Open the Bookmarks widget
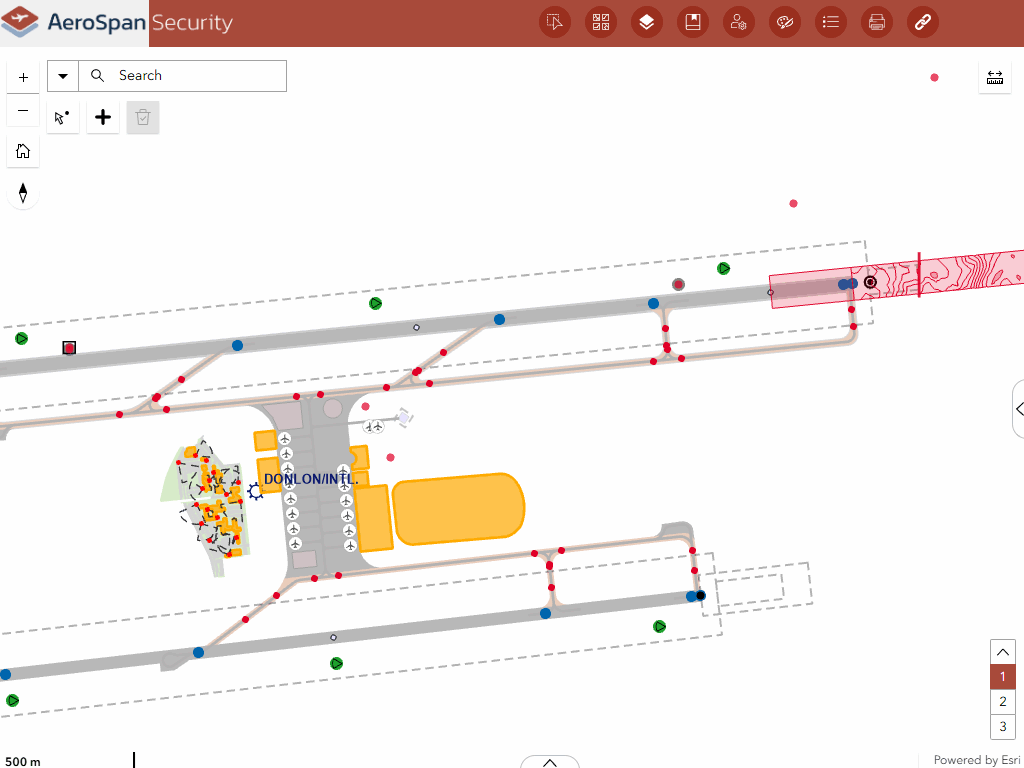Screen dimensions: 1024x768 tap(693, 22)
